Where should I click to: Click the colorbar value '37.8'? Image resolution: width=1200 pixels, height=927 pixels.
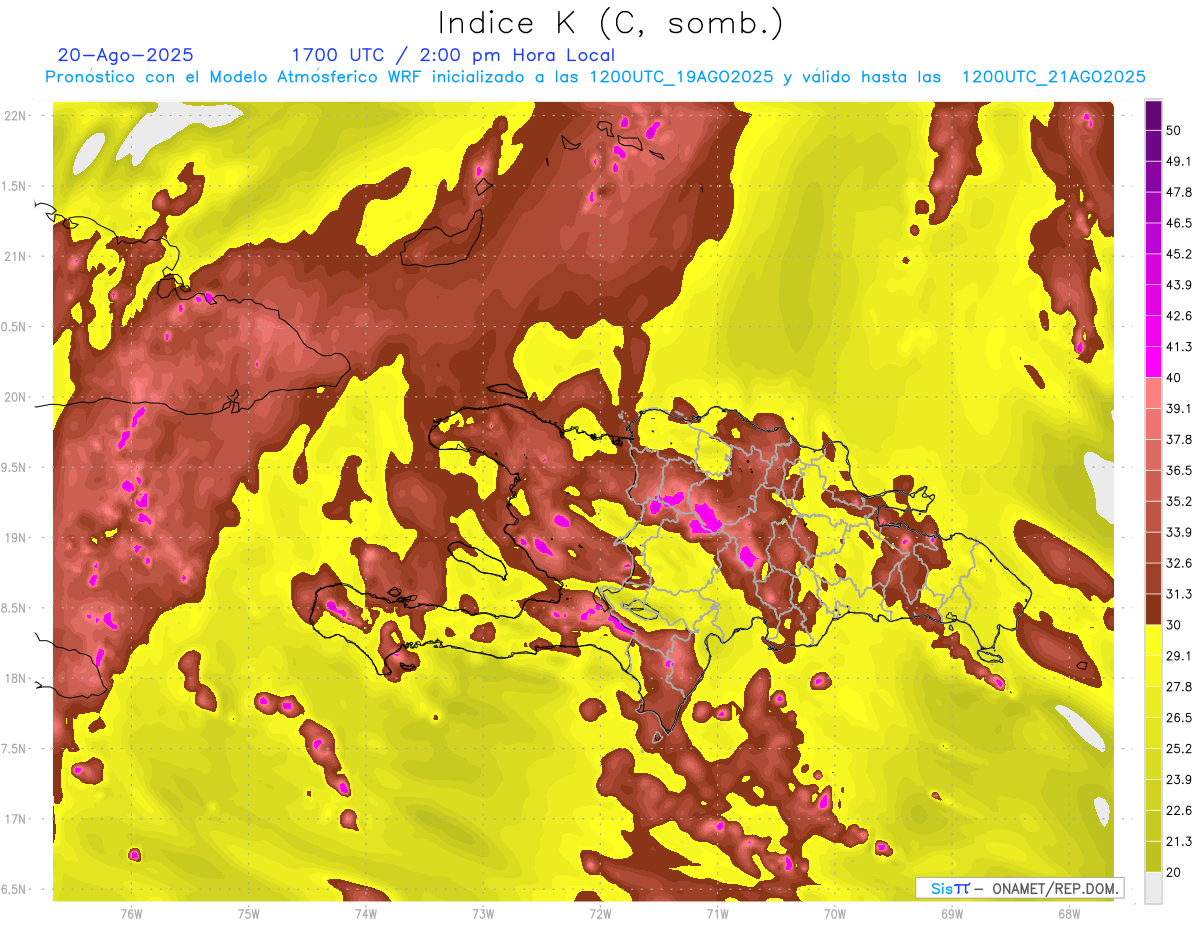[1179, 440]
